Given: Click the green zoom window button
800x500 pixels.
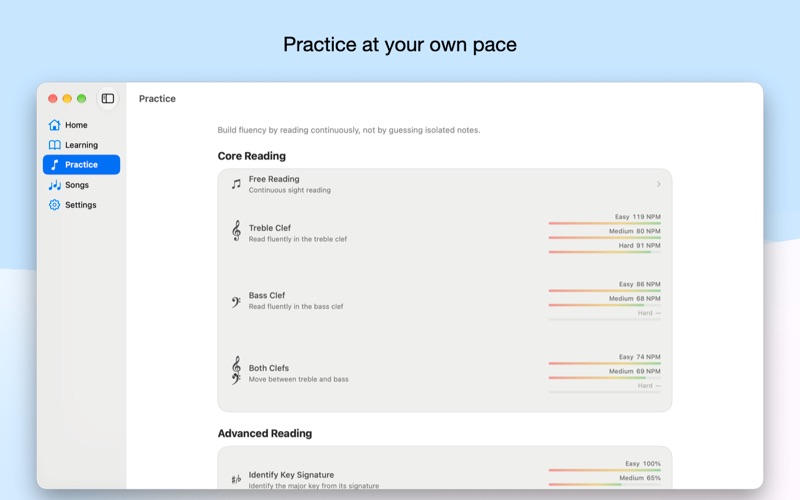Looking at the screenshot, I should pyautogui.click(x=82, y=98).
